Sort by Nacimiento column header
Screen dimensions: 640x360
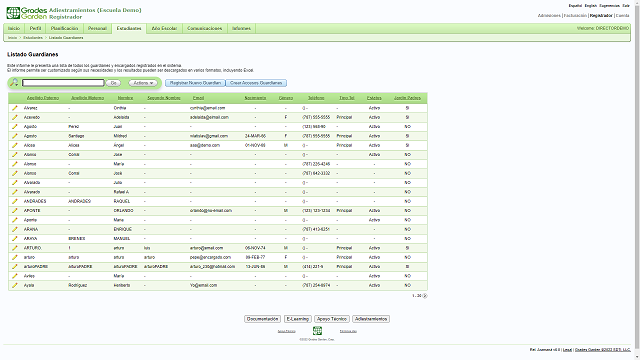coord(255,98)
